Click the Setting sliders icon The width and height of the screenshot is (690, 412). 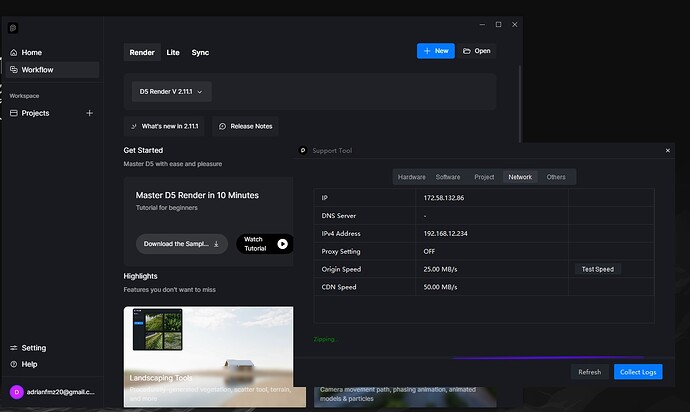pos(14,348)
